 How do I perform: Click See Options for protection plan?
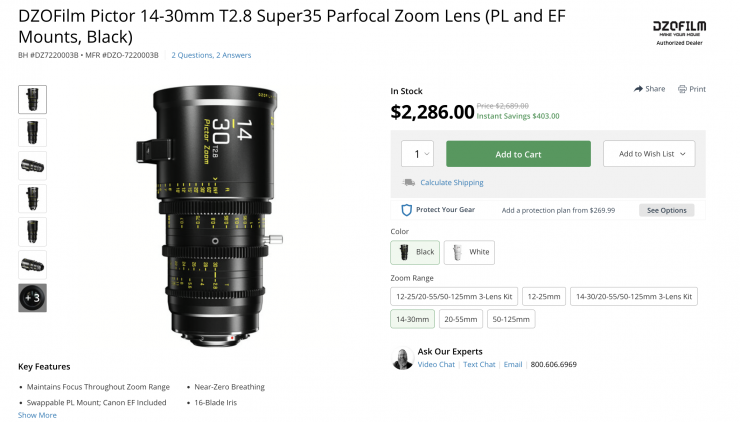(667, 211)
